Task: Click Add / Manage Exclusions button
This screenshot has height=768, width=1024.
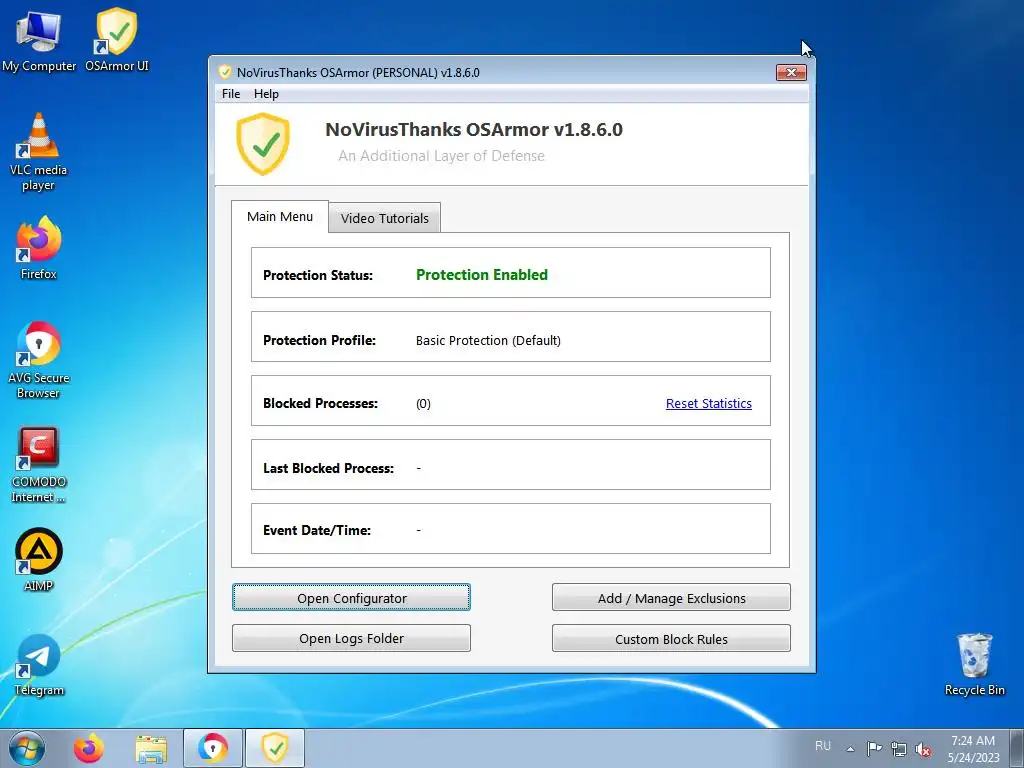Action: click(x=671, y=598)
